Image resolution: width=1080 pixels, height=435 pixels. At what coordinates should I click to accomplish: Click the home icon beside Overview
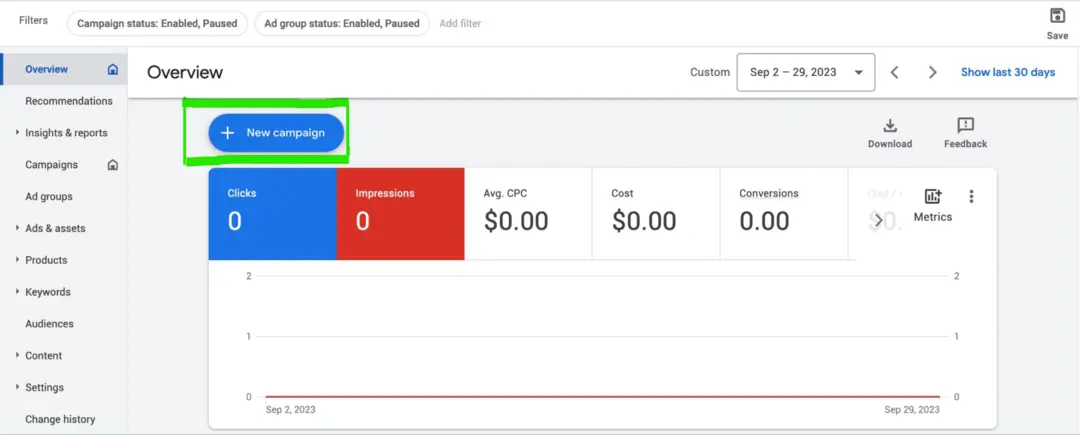coord(113,70)
